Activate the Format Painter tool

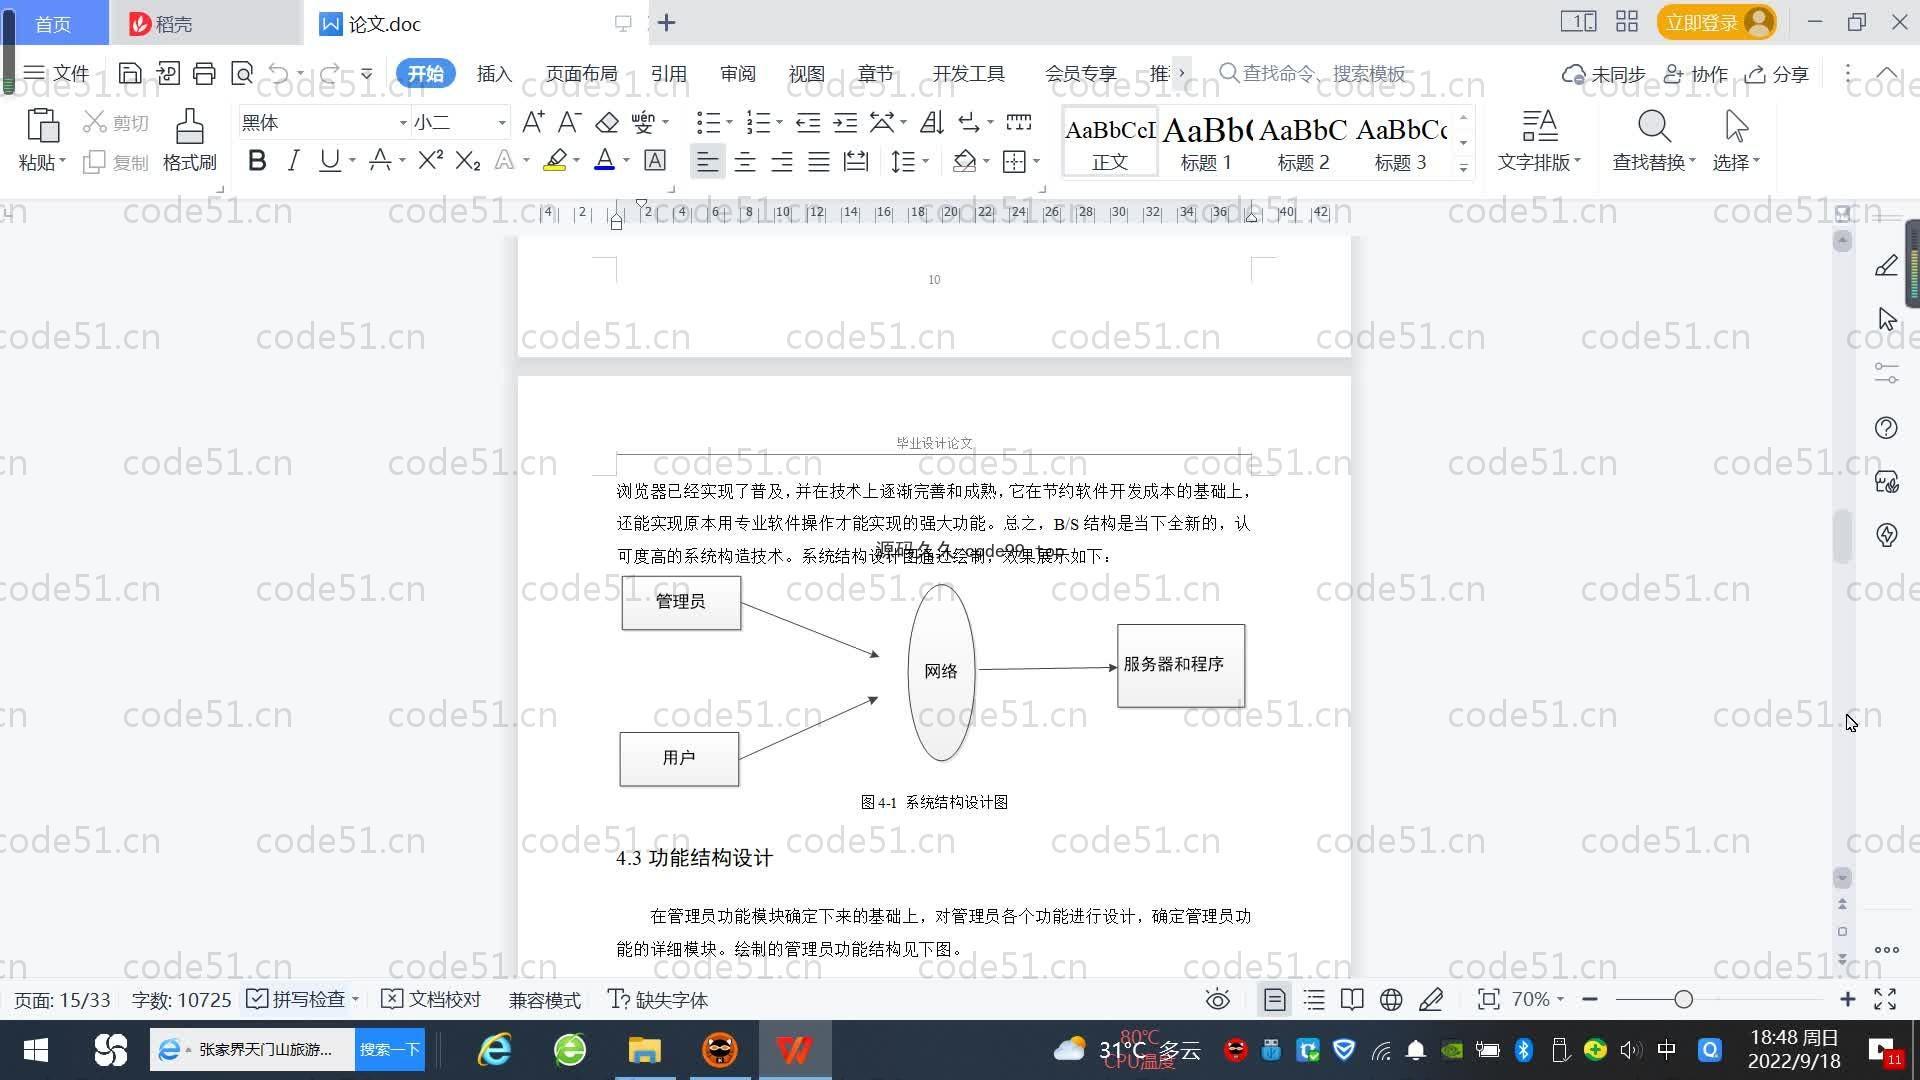pos(190,139)
